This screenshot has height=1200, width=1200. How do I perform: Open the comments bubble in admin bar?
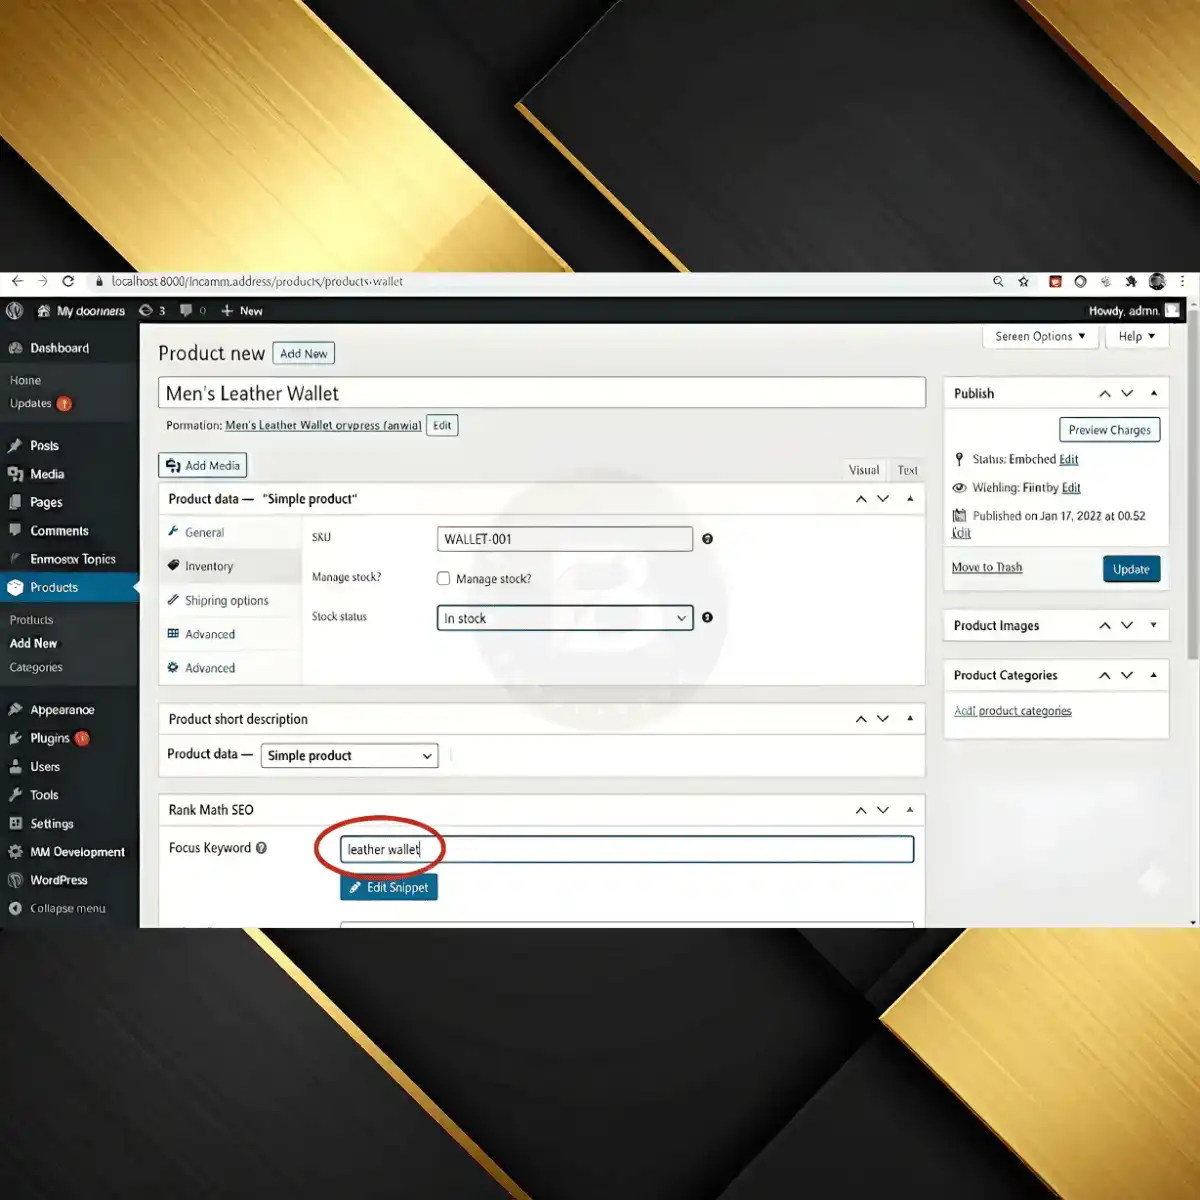coord(186,311)
